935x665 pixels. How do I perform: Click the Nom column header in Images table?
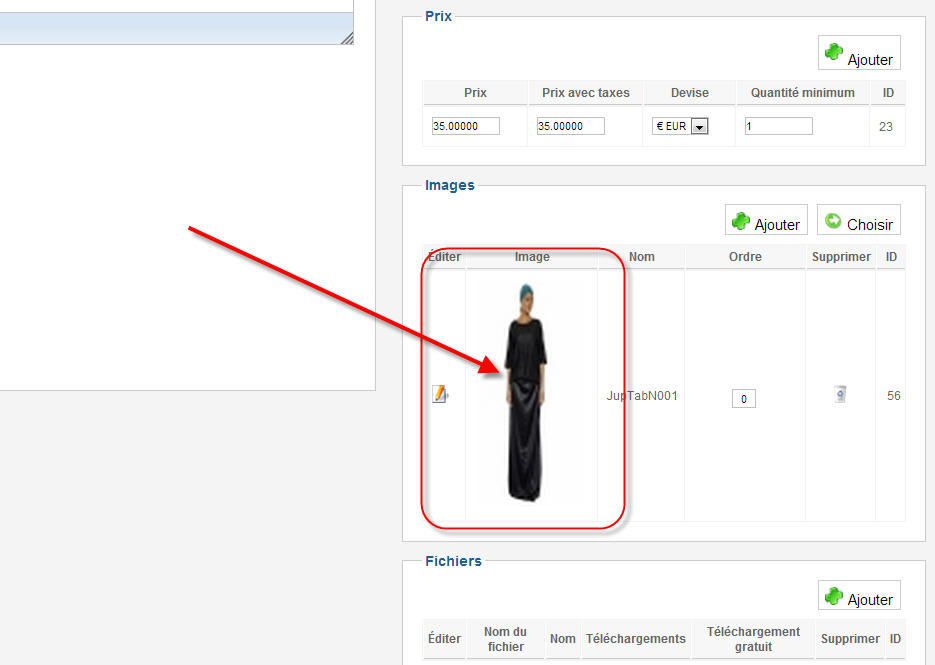coord(642,256)
